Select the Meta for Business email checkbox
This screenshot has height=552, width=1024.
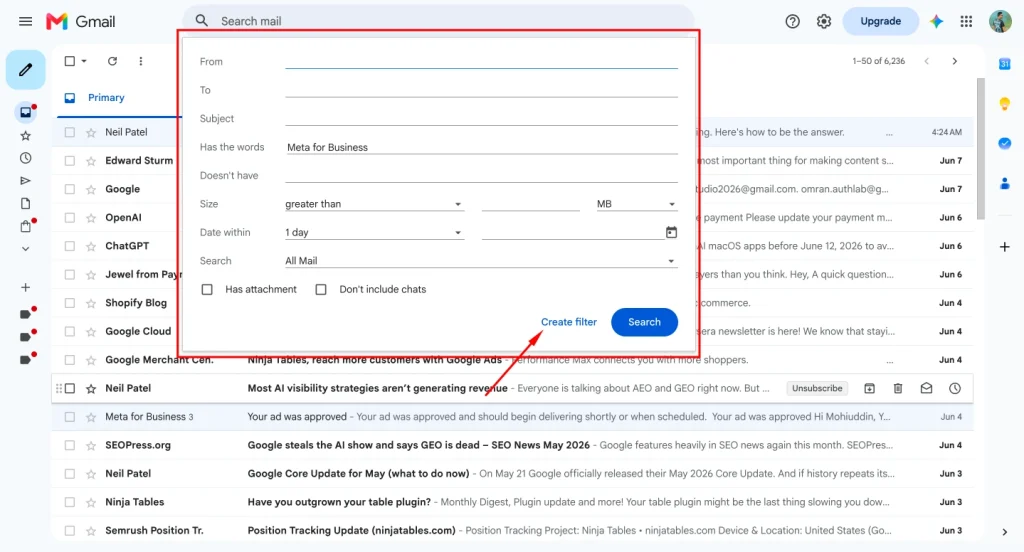70,417
